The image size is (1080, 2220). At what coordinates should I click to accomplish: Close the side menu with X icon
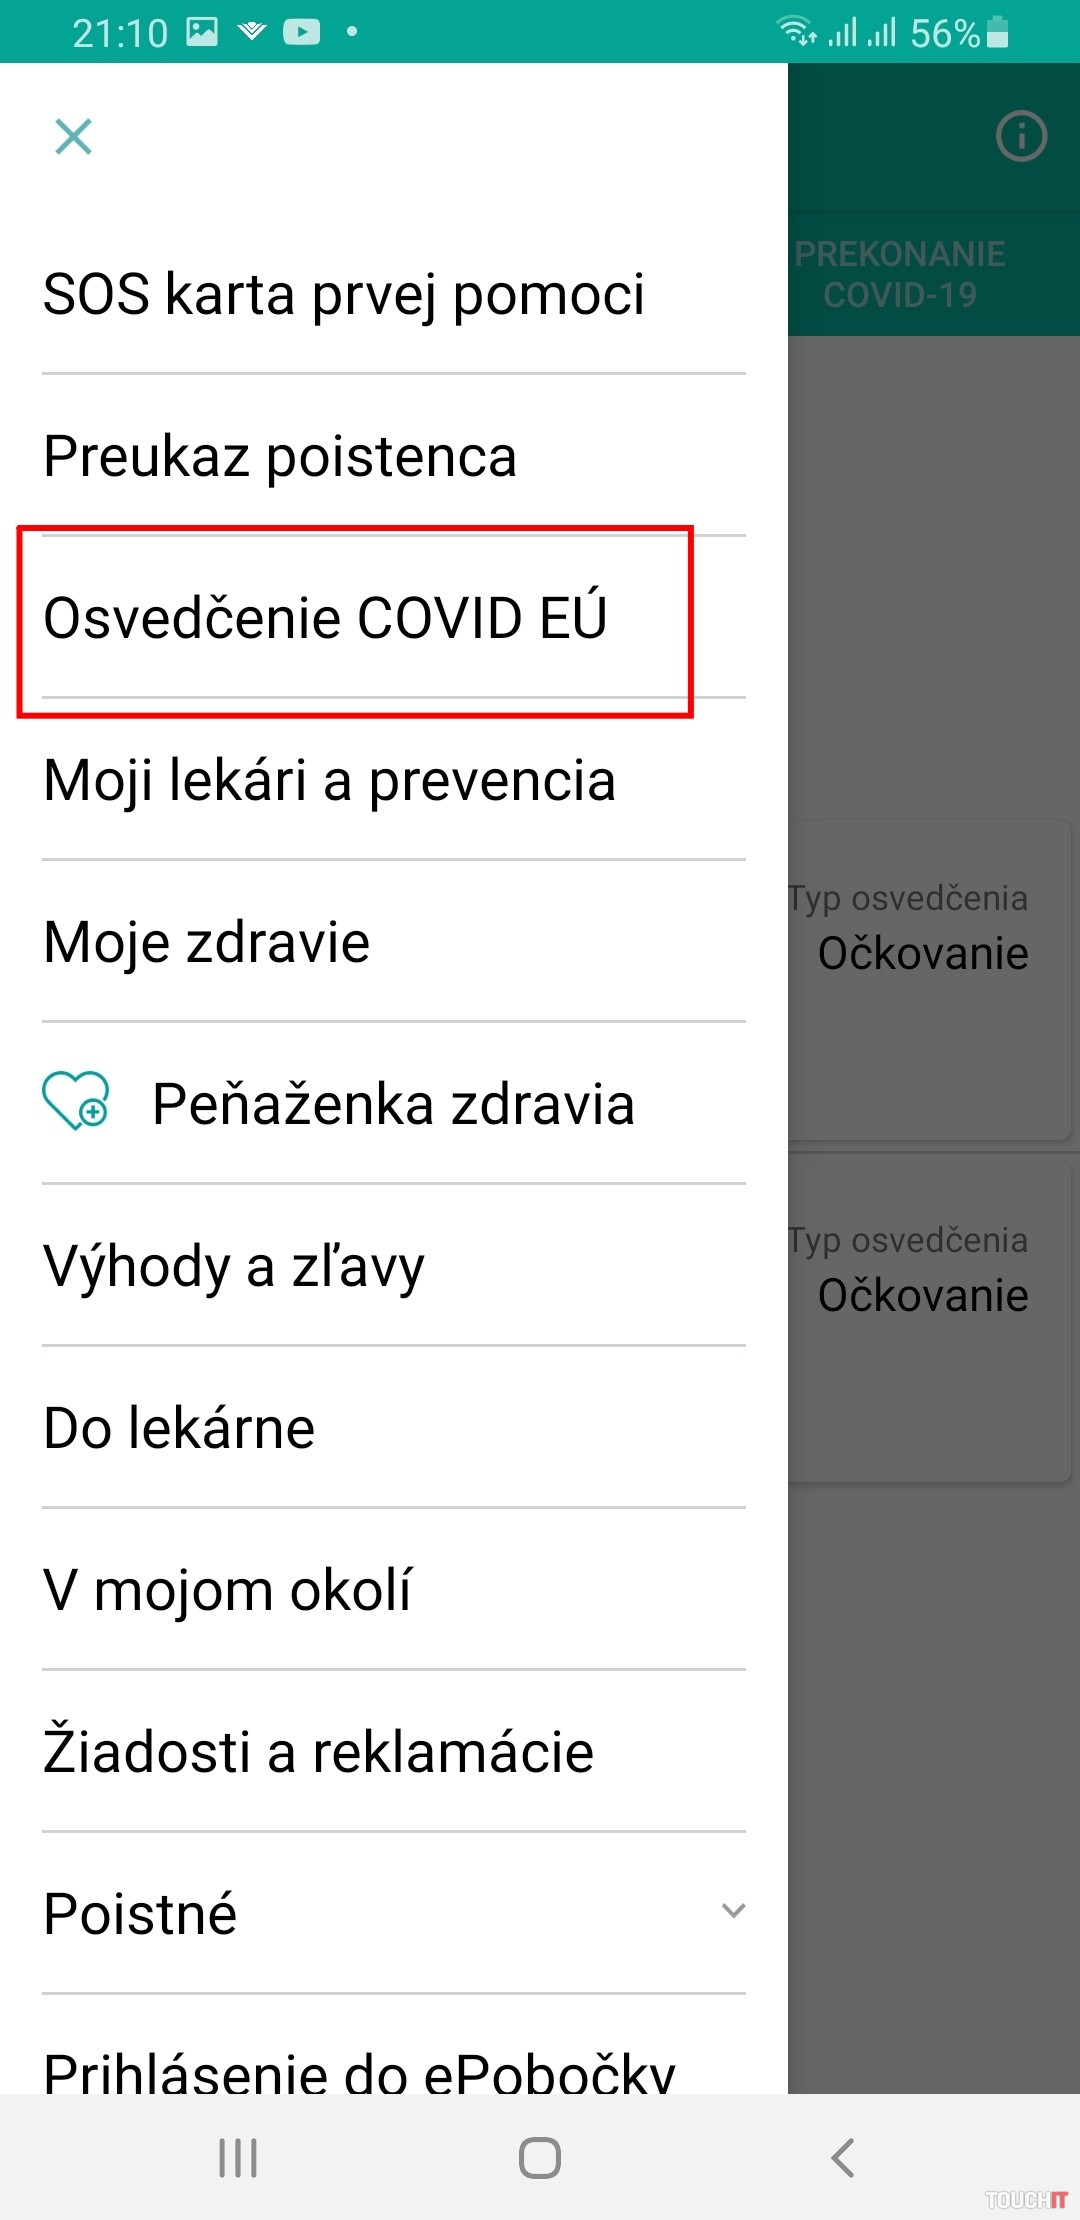click(x=73, y=137)
